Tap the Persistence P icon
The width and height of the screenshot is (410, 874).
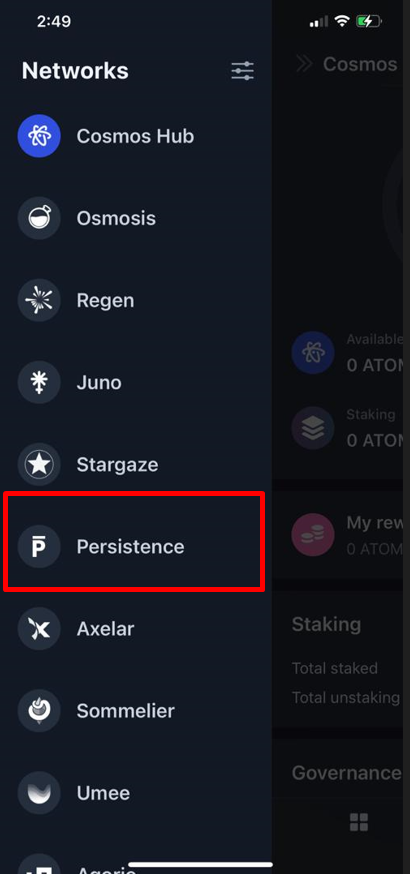[x=39, y=547]
